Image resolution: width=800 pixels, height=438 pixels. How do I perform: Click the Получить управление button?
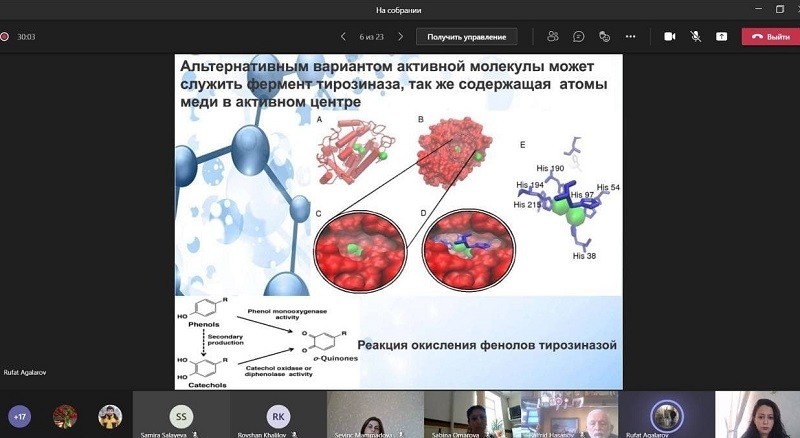pos(466,37)
